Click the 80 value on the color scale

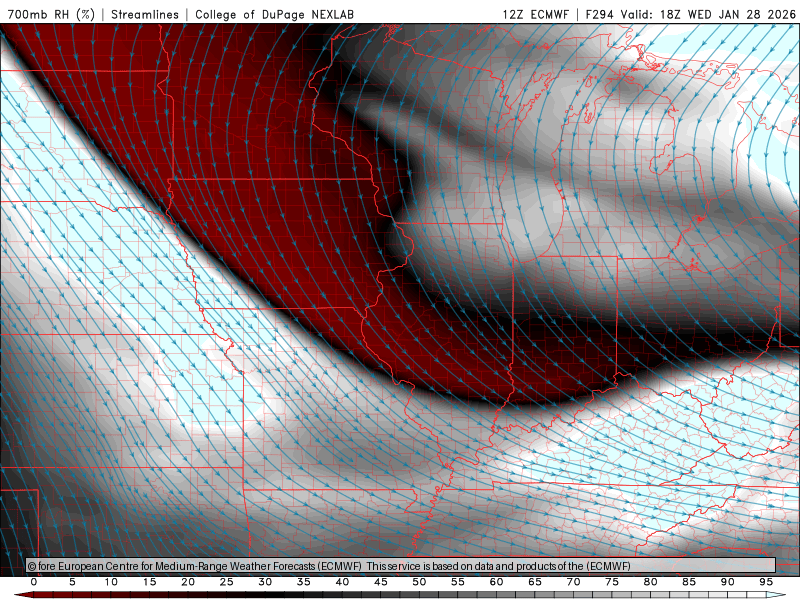tap(651, 582)
